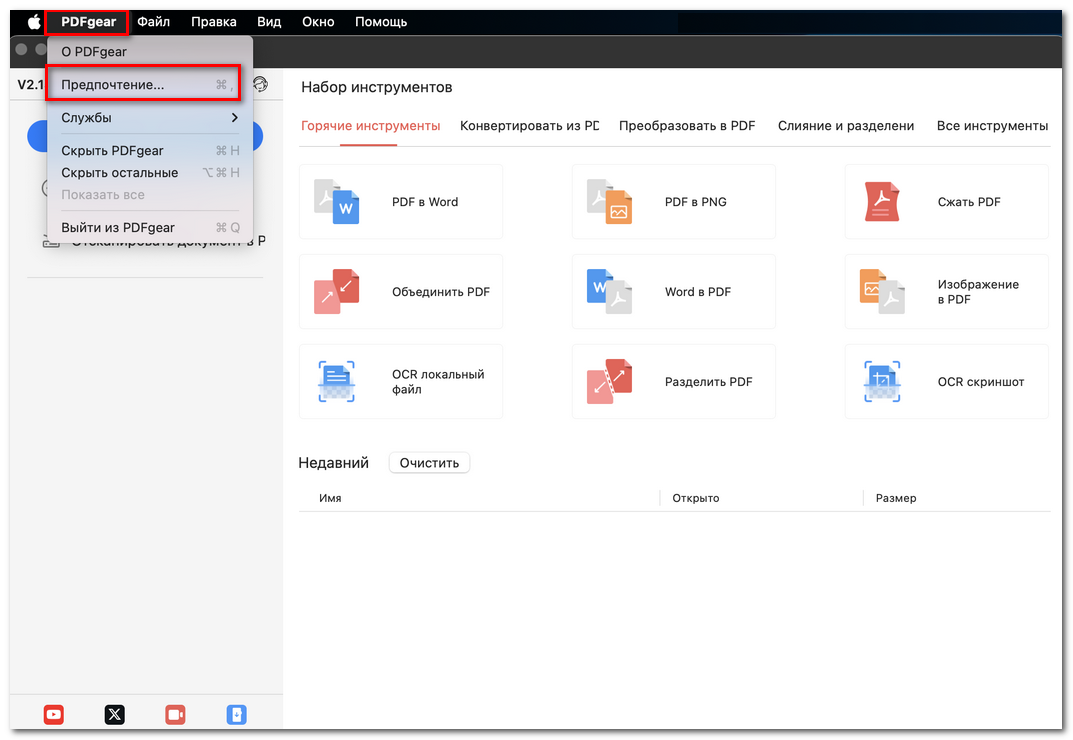
Task: Click the blue mobile download icon
Action: click(236, 714)
